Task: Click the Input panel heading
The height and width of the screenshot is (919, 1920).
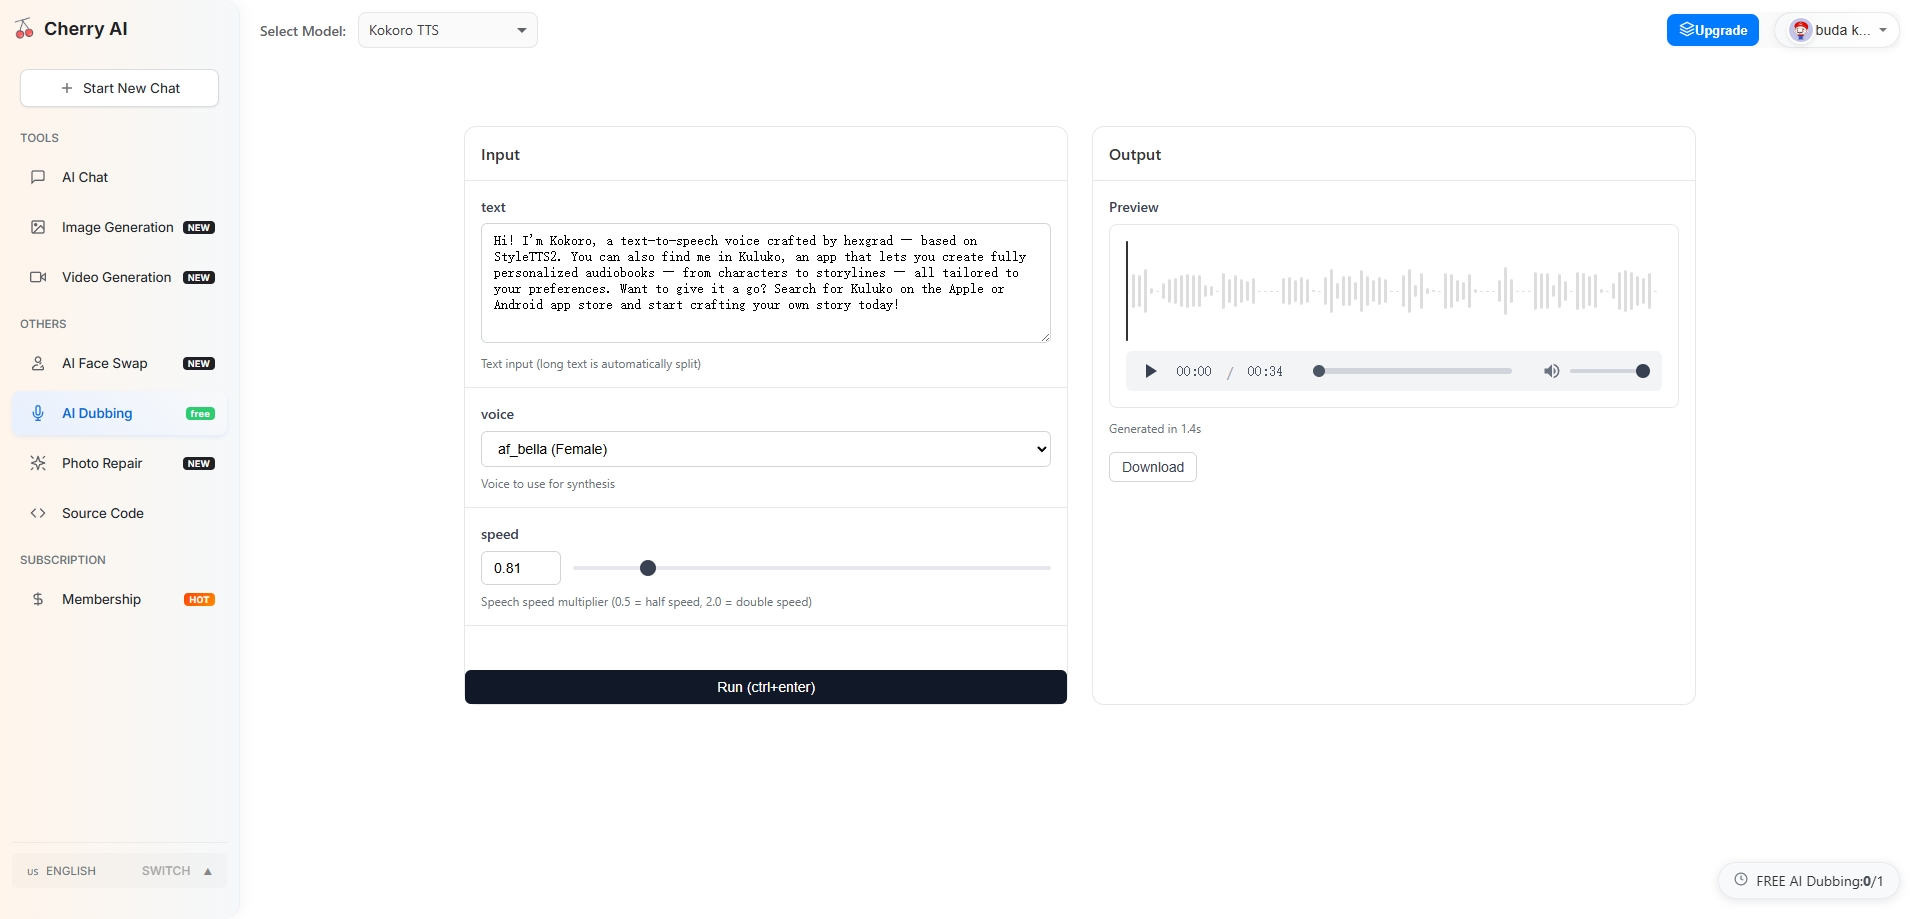Action: [500, 155]
